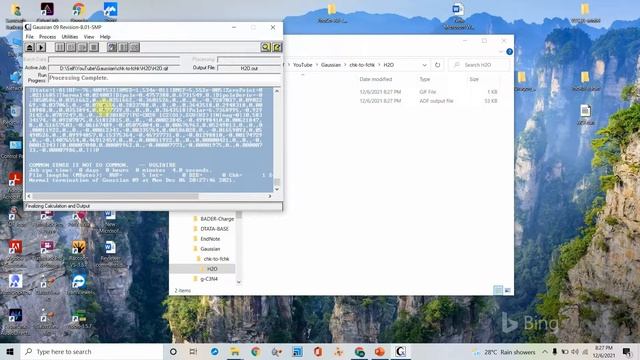Sort files by the Type column header

(424, 79)
